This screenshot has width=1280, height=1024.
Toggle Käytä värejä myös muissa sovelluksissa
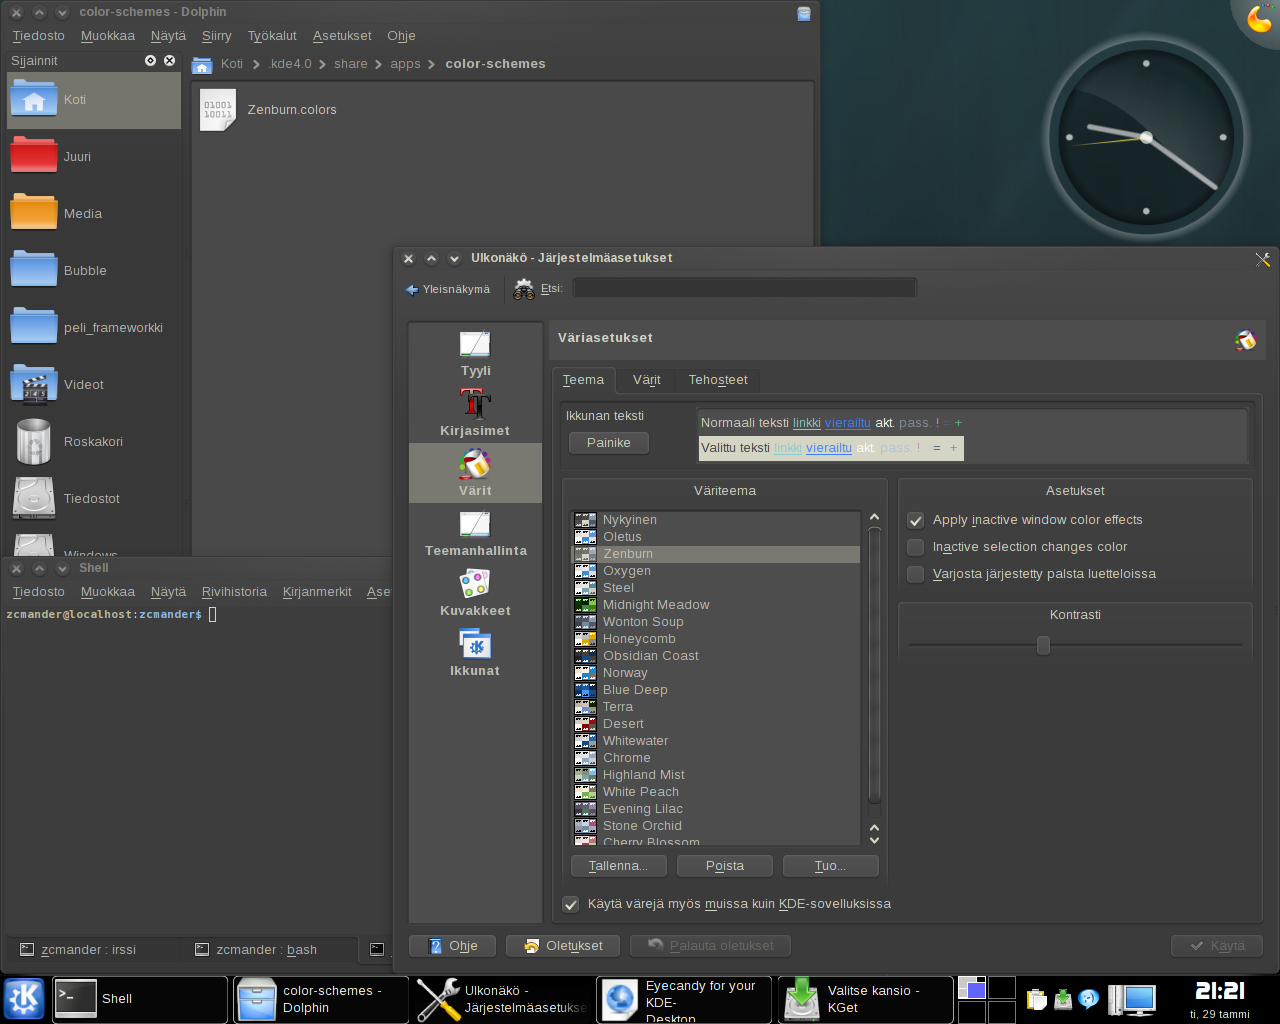571,904
